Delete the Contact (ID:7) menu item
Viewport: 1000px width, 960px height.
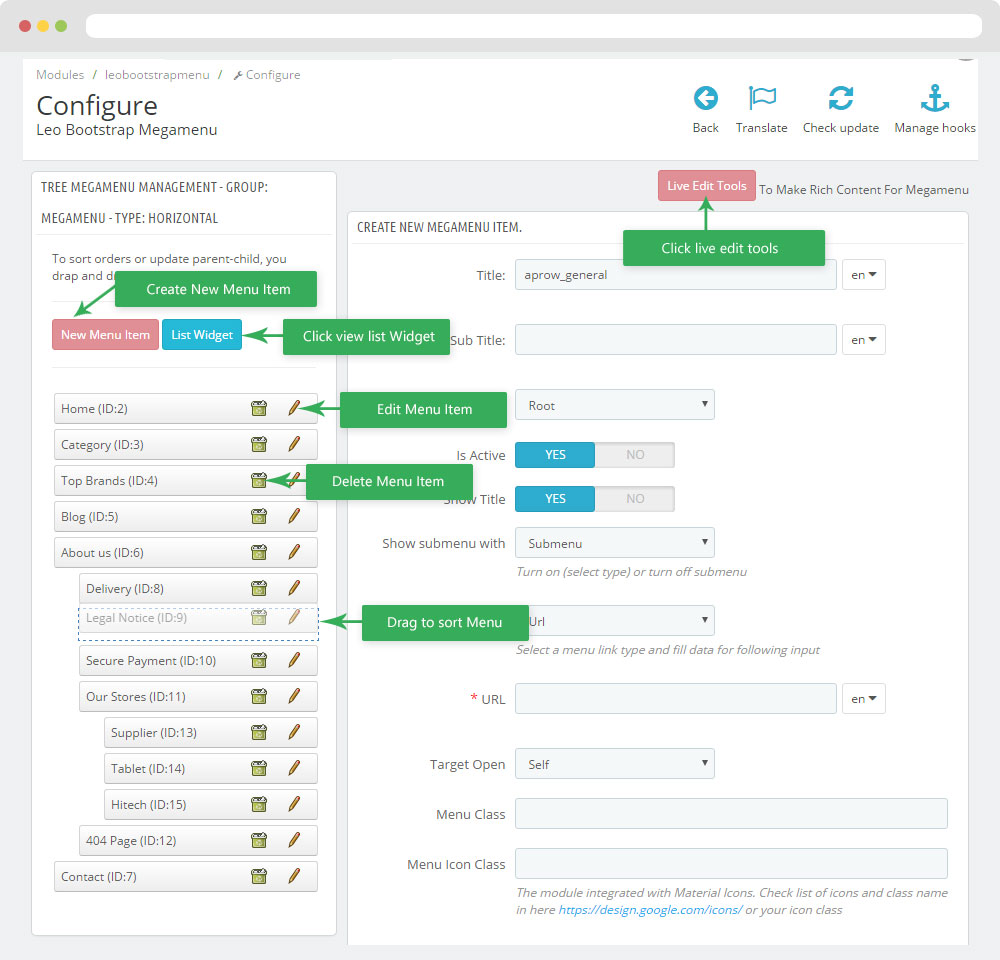coord(259,877)
